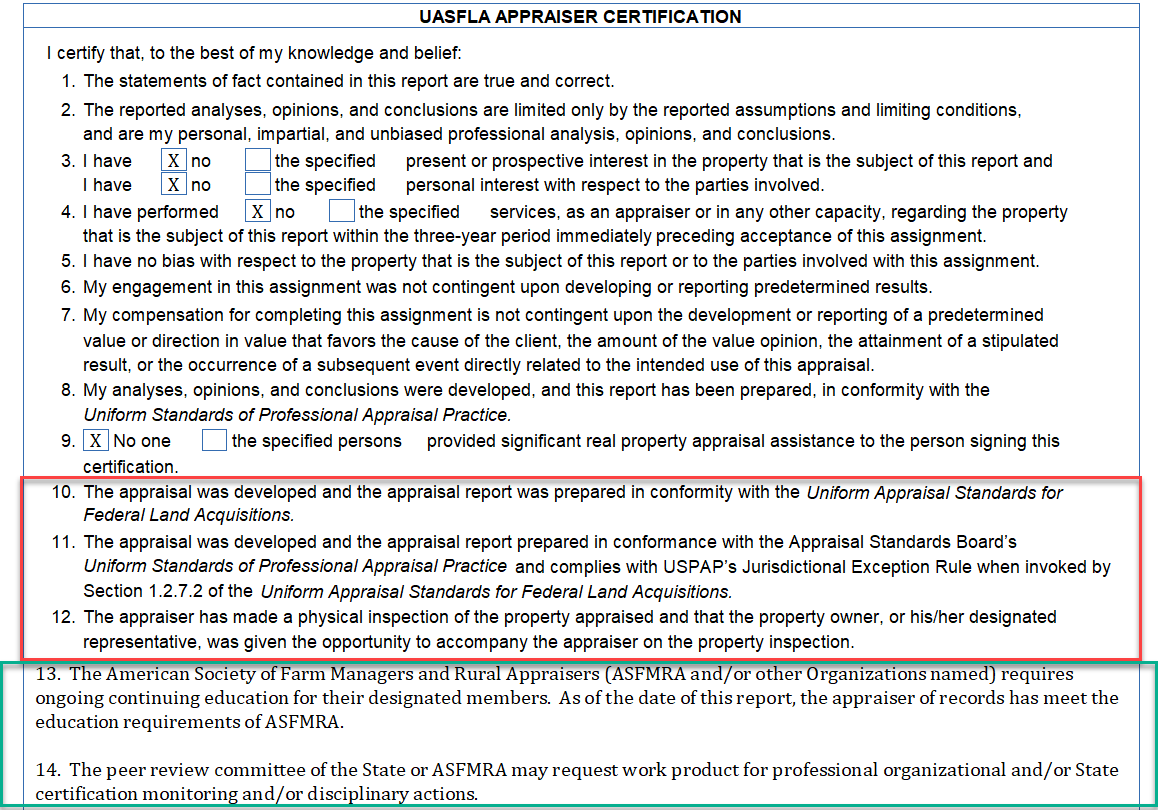
Task: Select item 6 engagement not contingent statement
Action: [x=507, y=288]
